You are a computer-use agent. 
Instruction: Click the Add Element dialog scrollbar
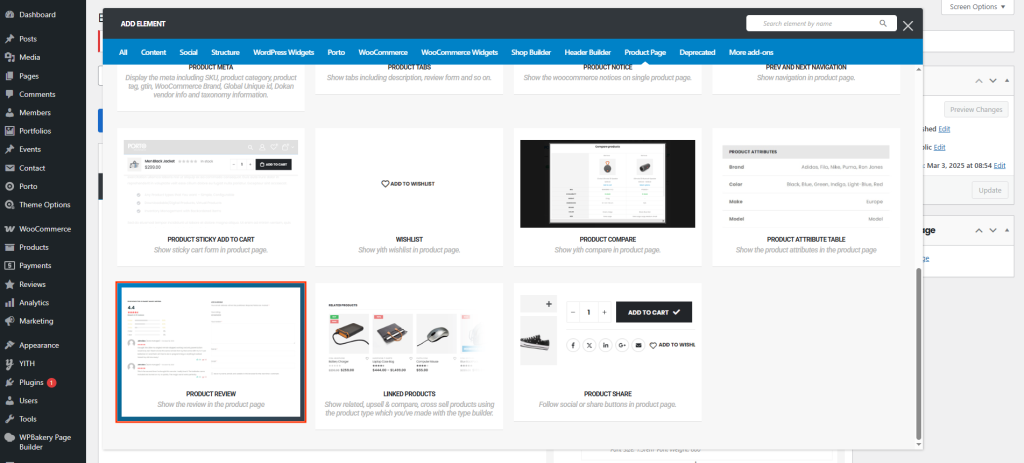(x=918, y=350)
